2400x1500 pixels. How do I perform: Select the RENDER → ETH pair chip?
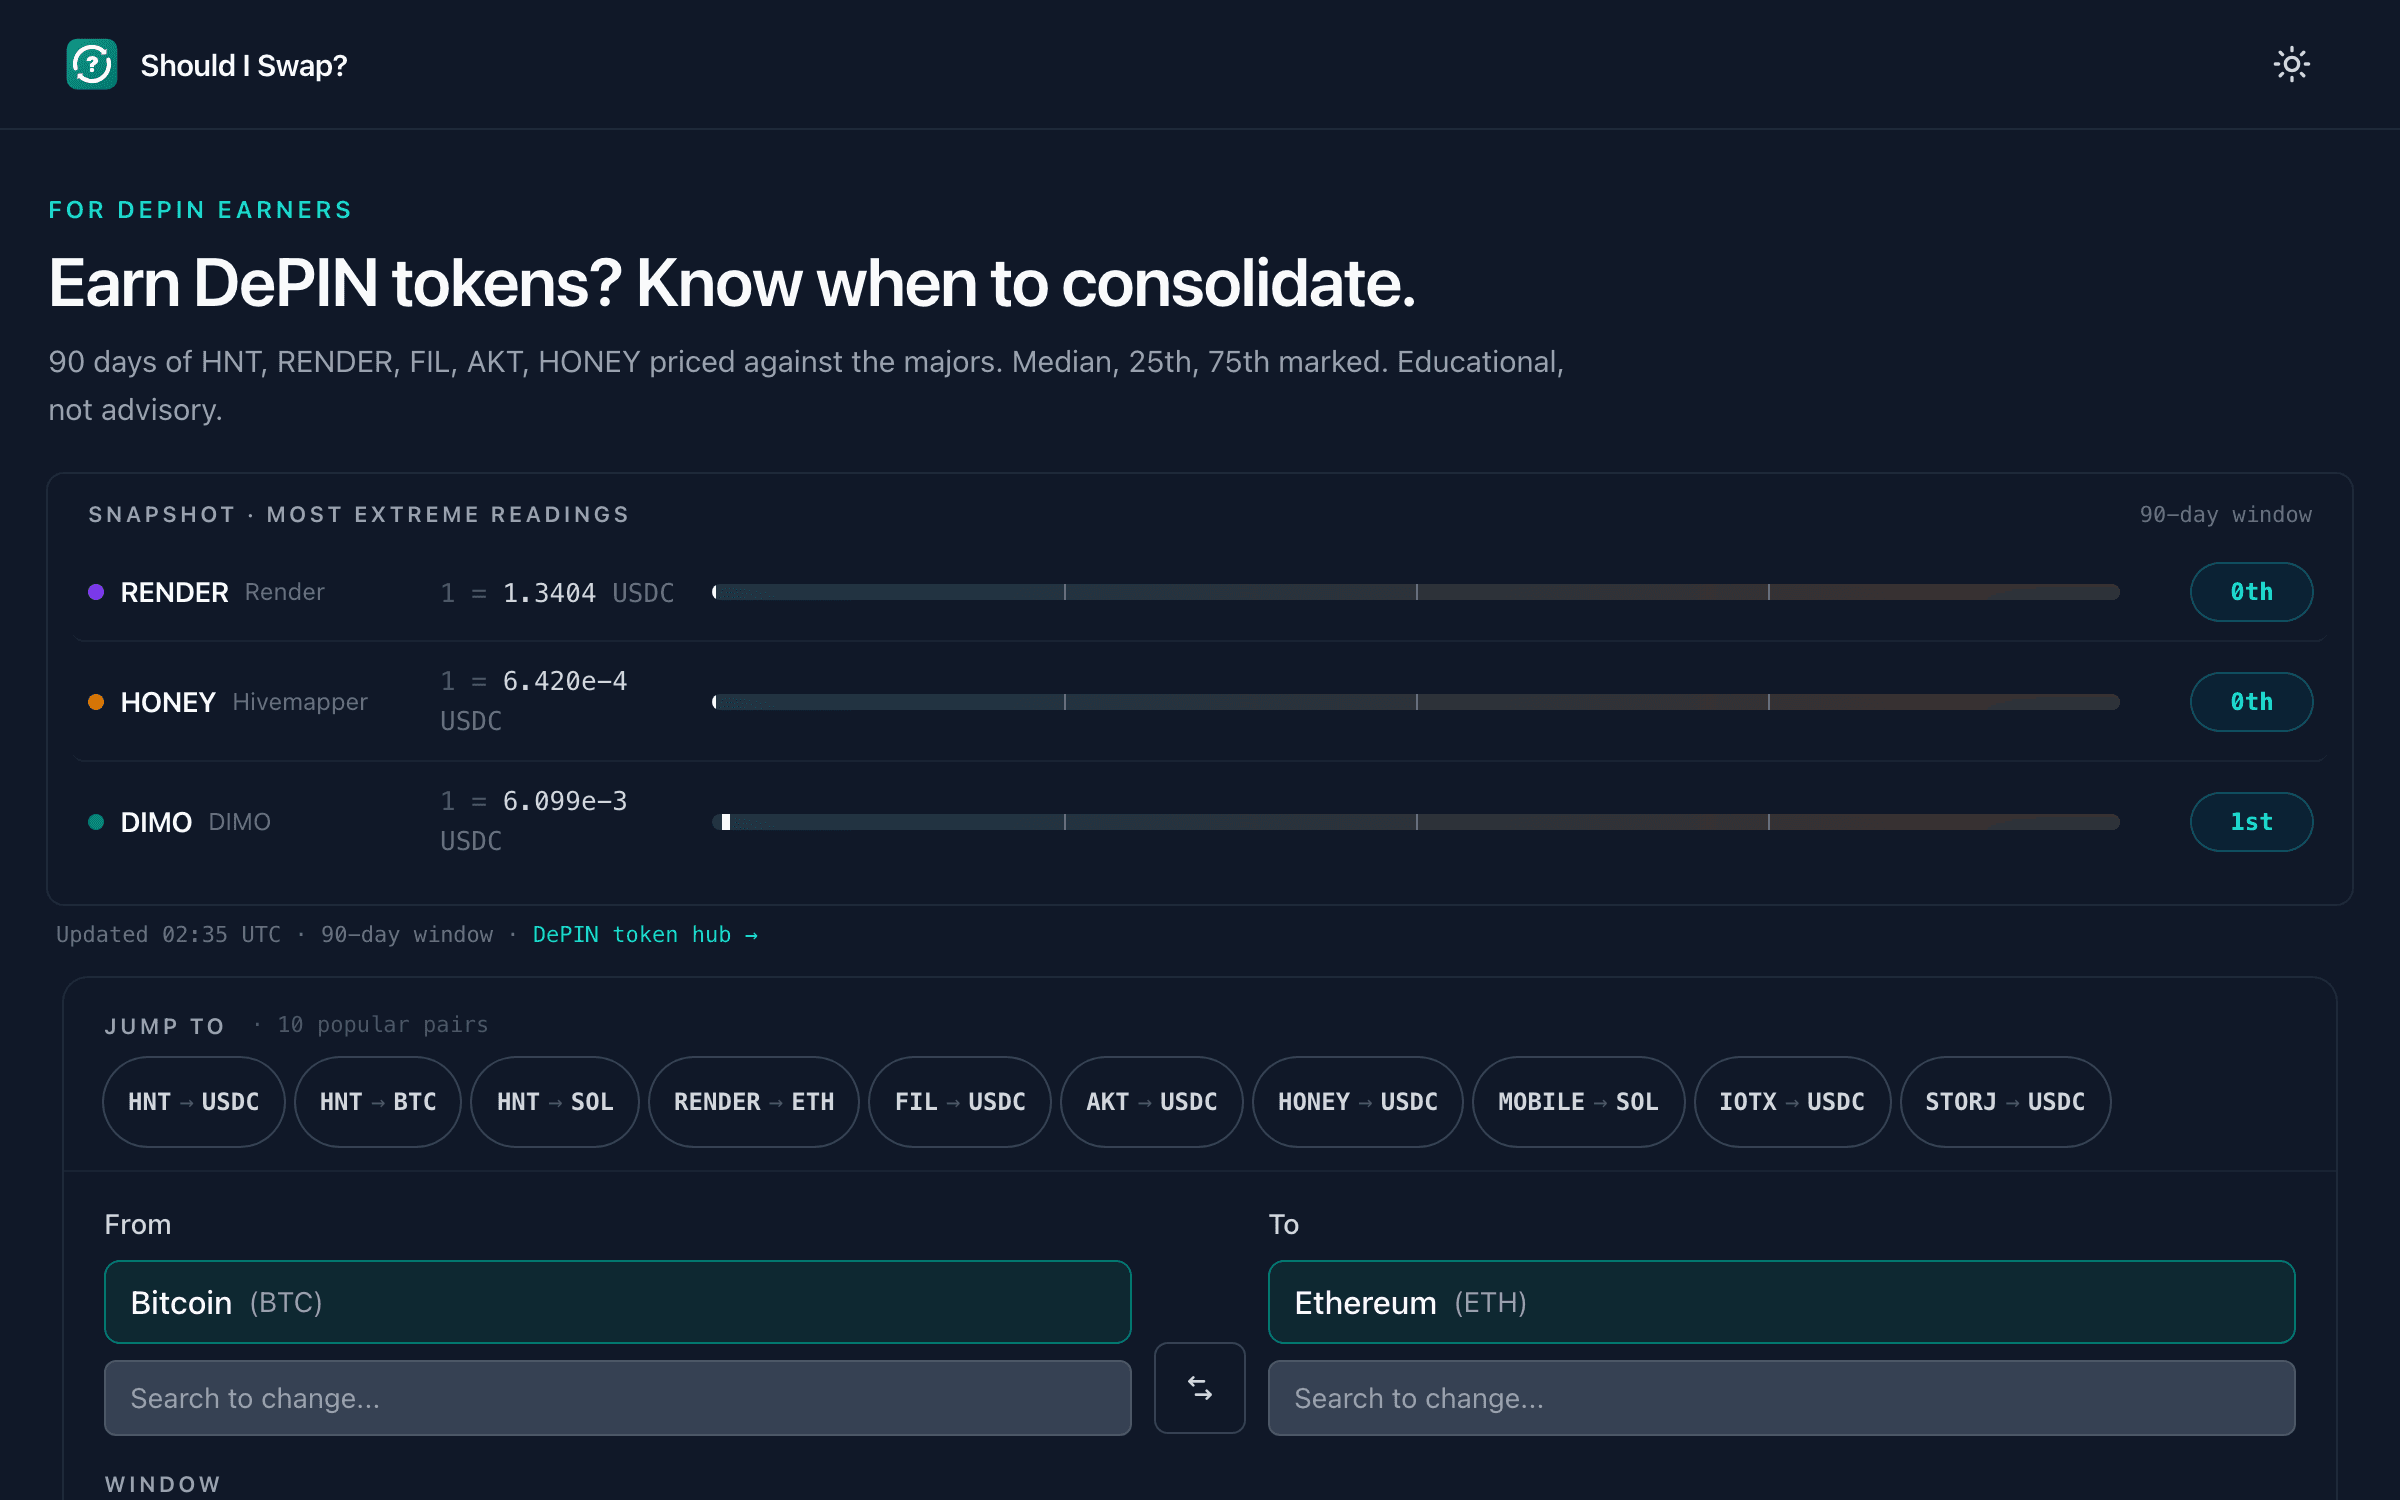pyautogui.click(x=754, y=1102)
